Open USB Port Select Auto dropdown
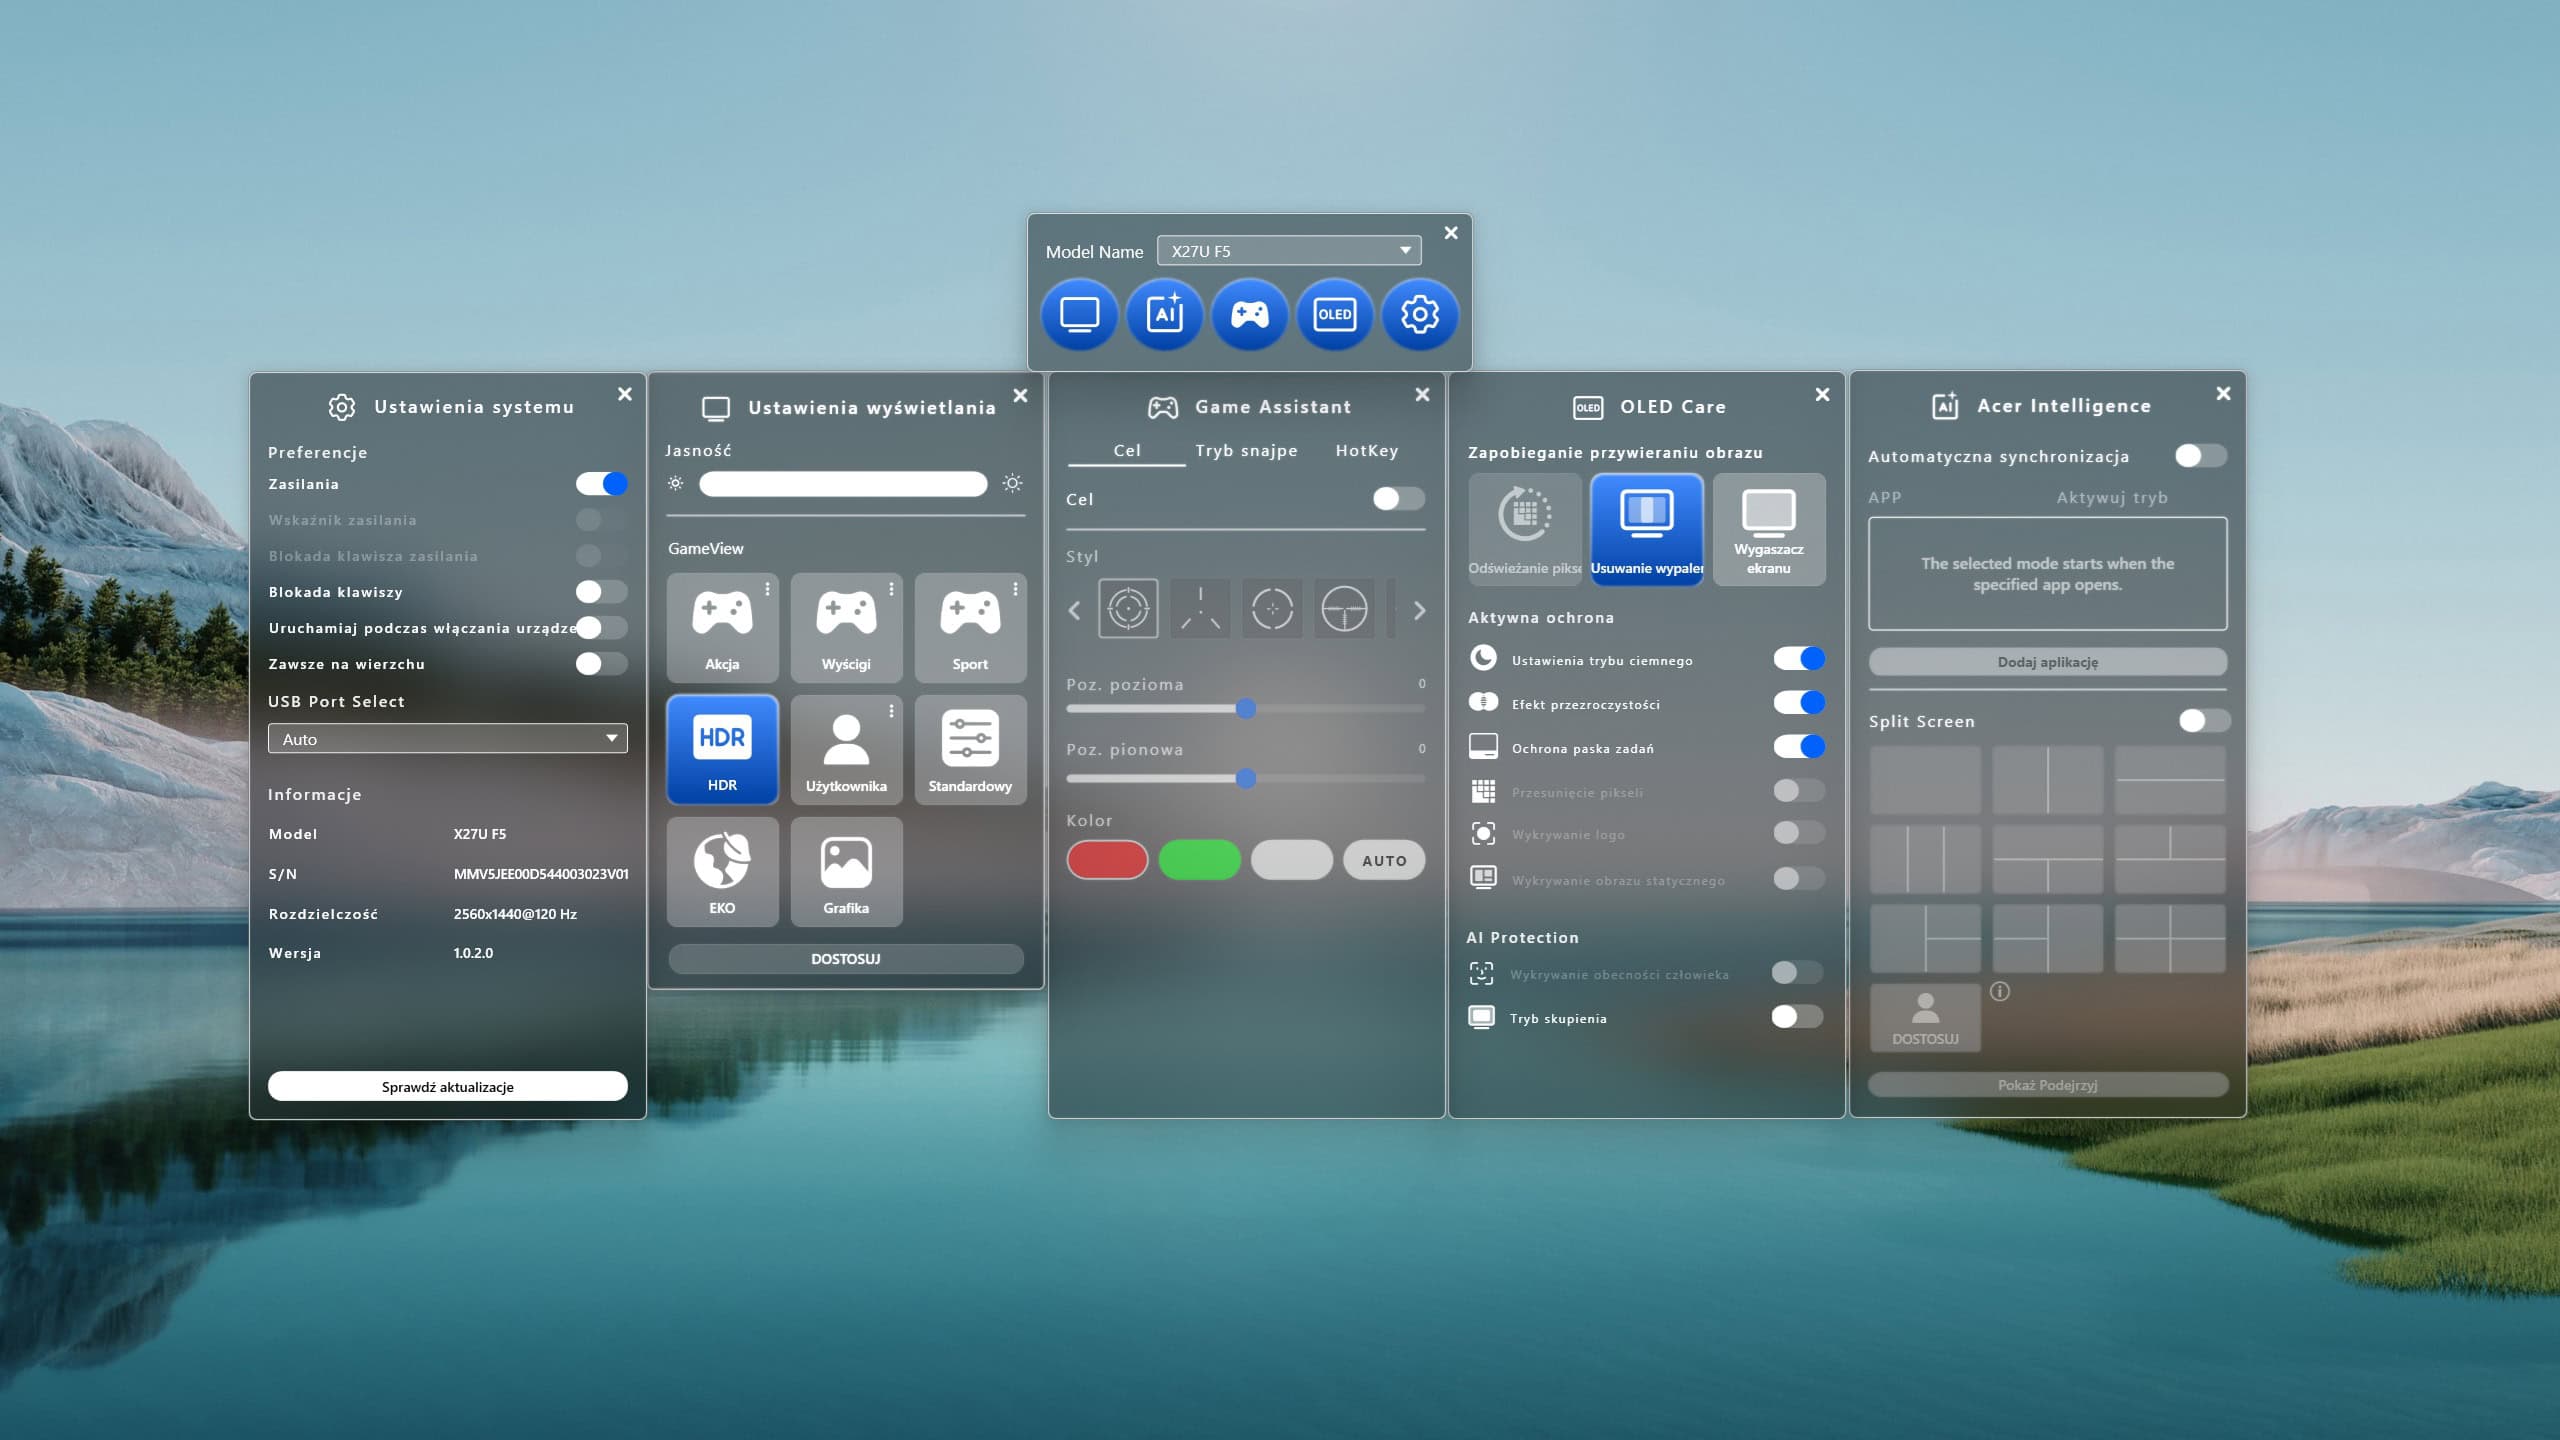Image resolution: width=2560 pixels, height=1440 pixels. pyautogui.click(x=447, y=739)
